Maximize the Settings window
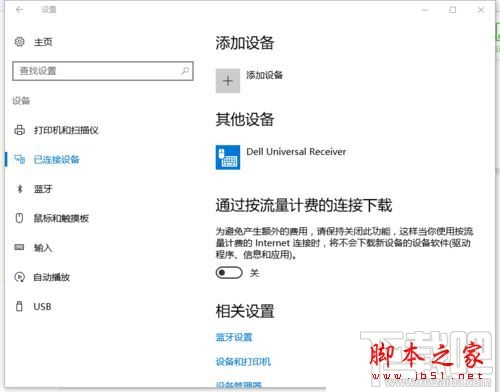Screen dimensions: 500x392 coord(453,10)
